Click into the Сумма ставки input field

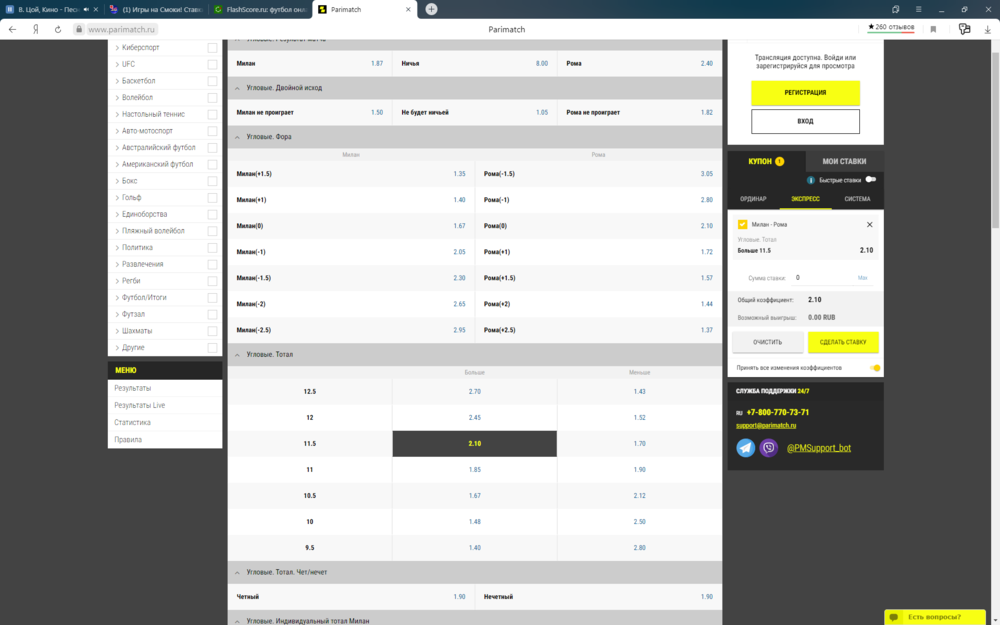[823, 277]
